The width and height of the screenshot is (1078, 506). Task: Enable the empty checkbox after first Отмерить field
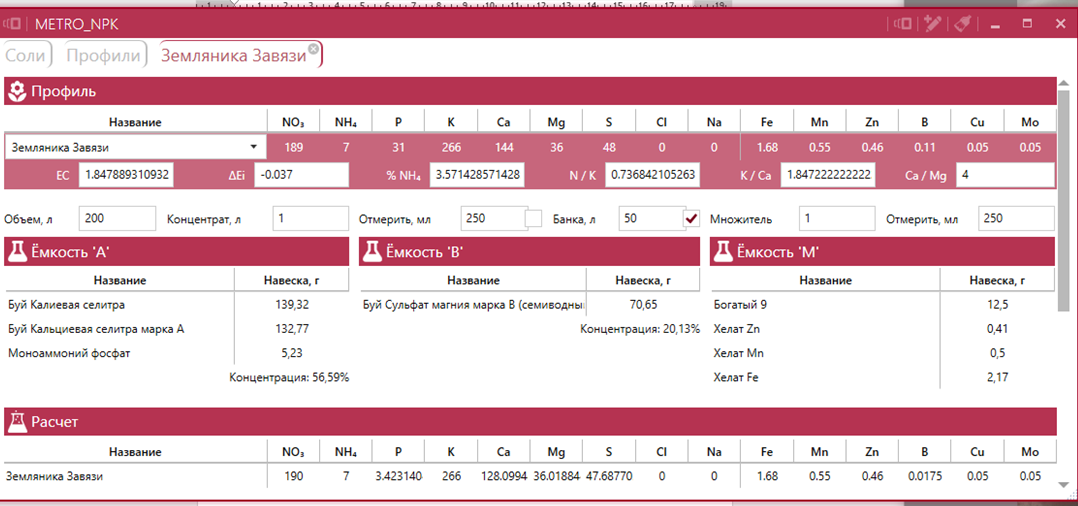click(534, 218)
